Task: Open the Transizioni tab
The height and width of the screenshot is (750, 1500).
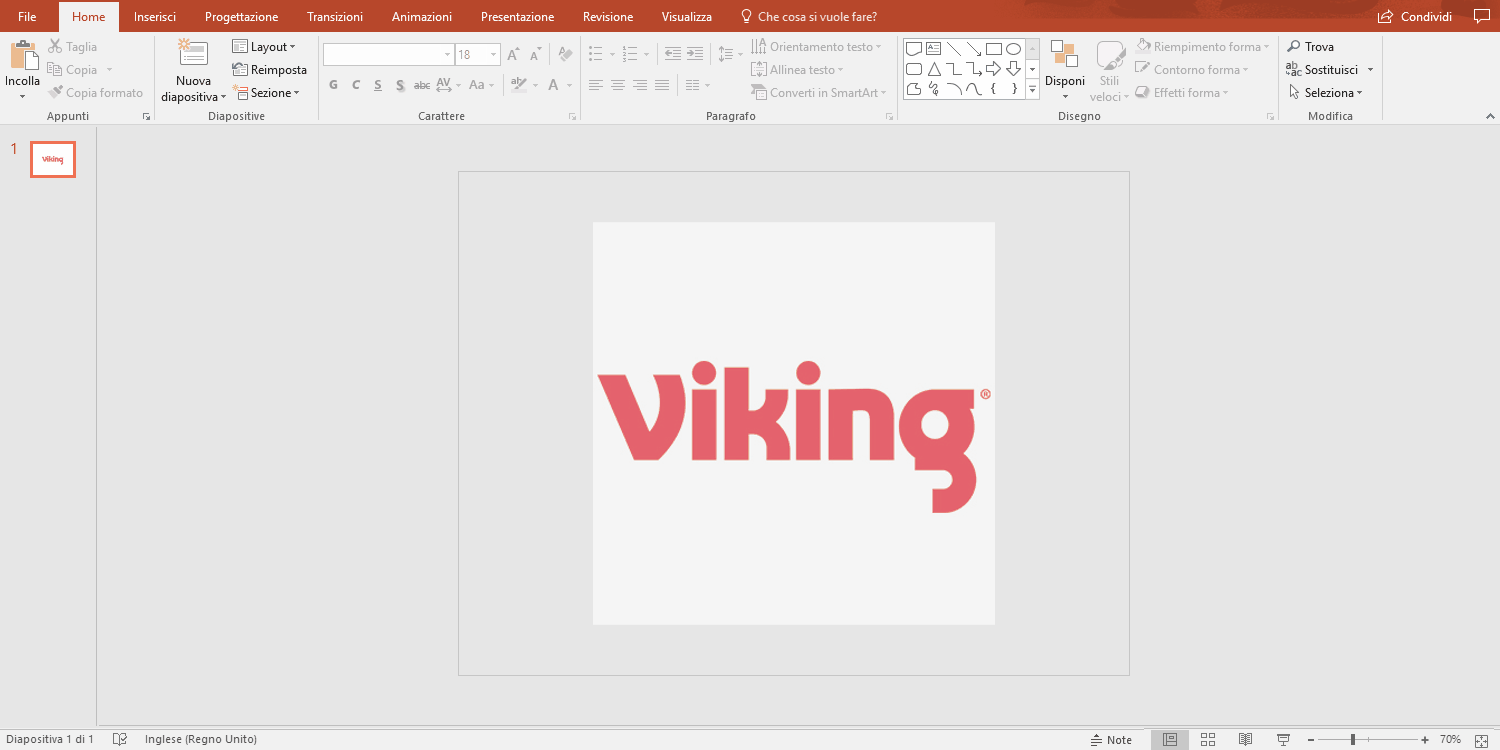Action: coord(335,16)
